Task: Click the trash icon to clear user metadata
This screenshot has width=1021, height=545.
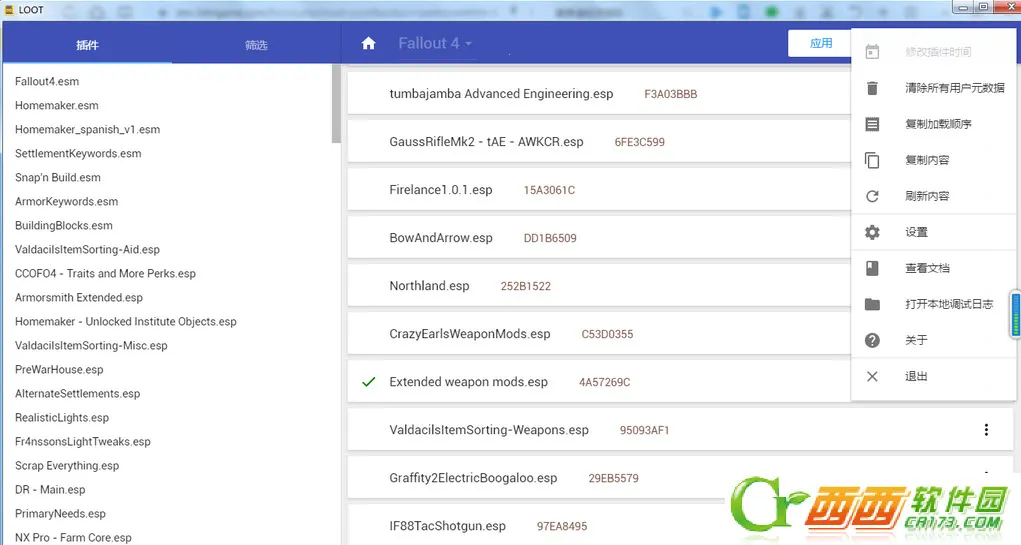Action: click(x=872, y=88)
